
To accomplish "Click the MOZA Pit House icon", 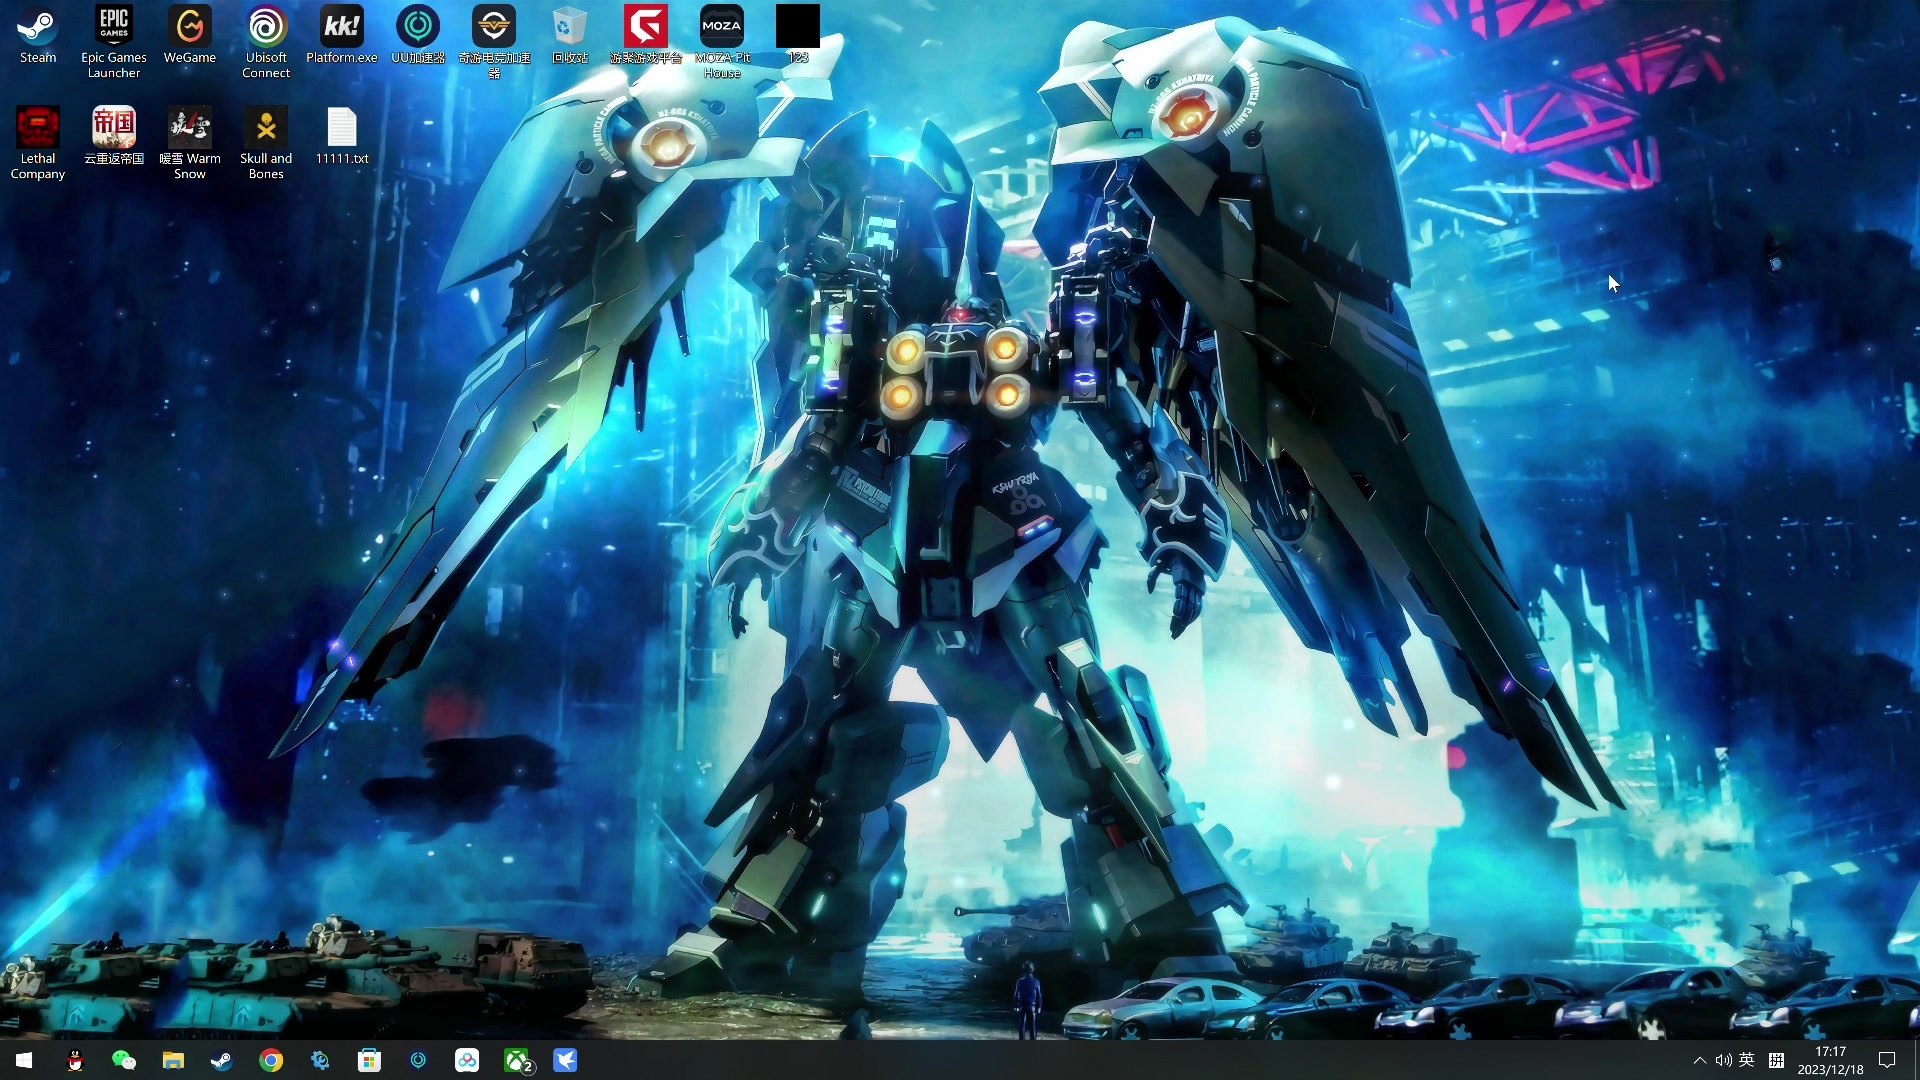I will point(722,28).
